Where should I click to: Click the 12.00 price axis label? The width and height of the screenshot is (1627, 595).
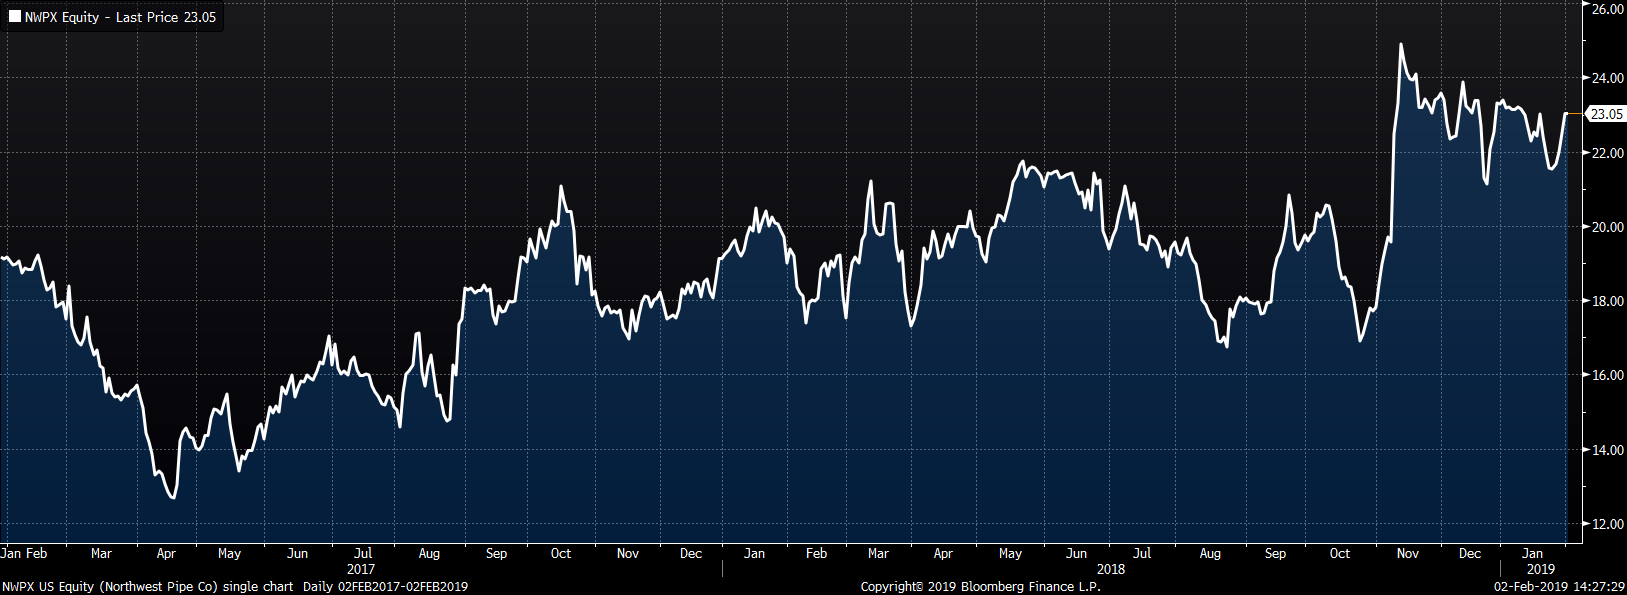(1607, 524)
